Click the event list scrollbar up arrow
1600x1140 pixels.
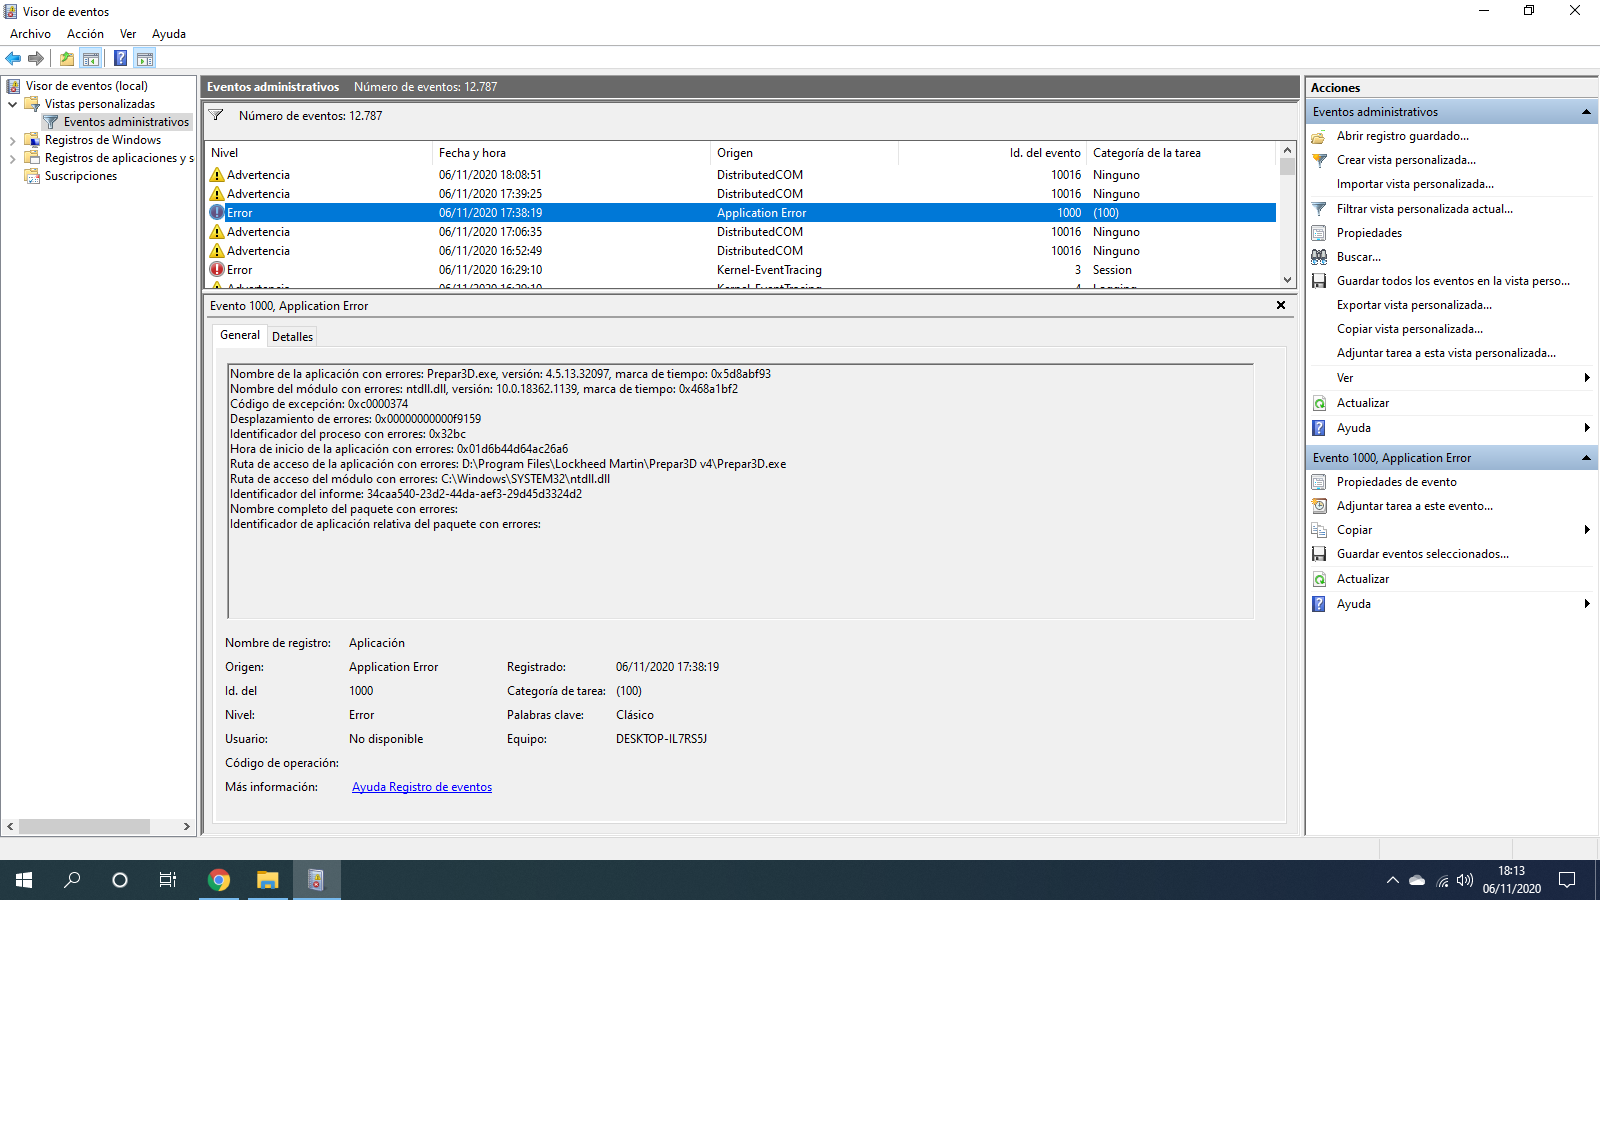(x=1287, y=151)
